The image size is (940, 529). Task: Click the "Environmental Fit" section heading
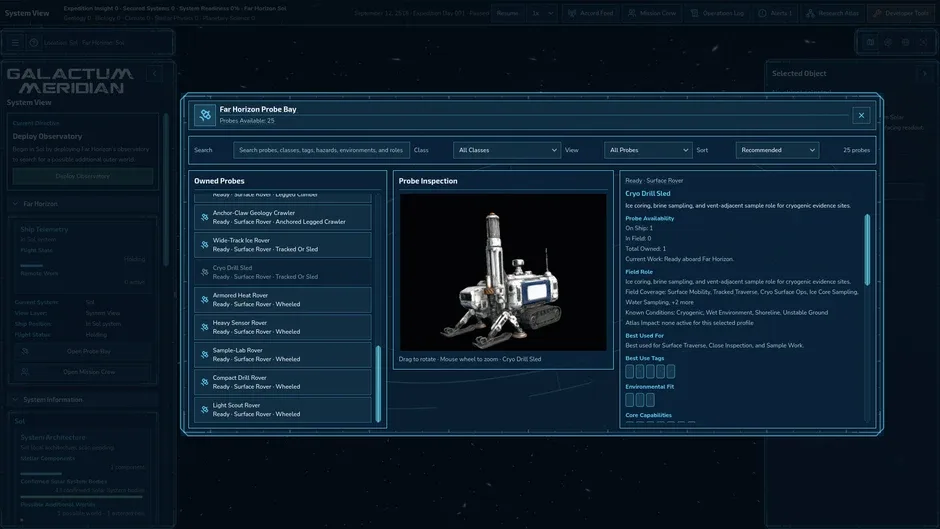649,387
